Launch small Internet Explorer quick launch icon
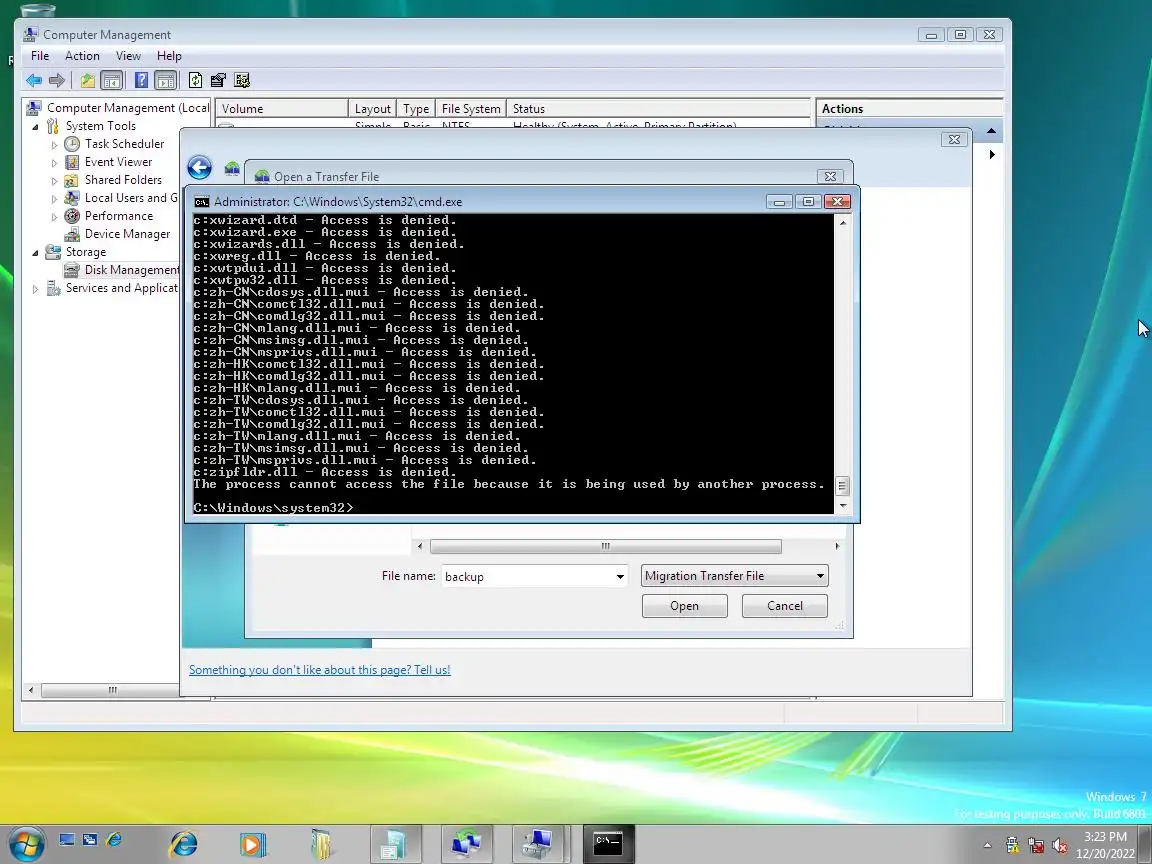The width and height of the screenshot is (1152, 864). click(x=114, y=839)
